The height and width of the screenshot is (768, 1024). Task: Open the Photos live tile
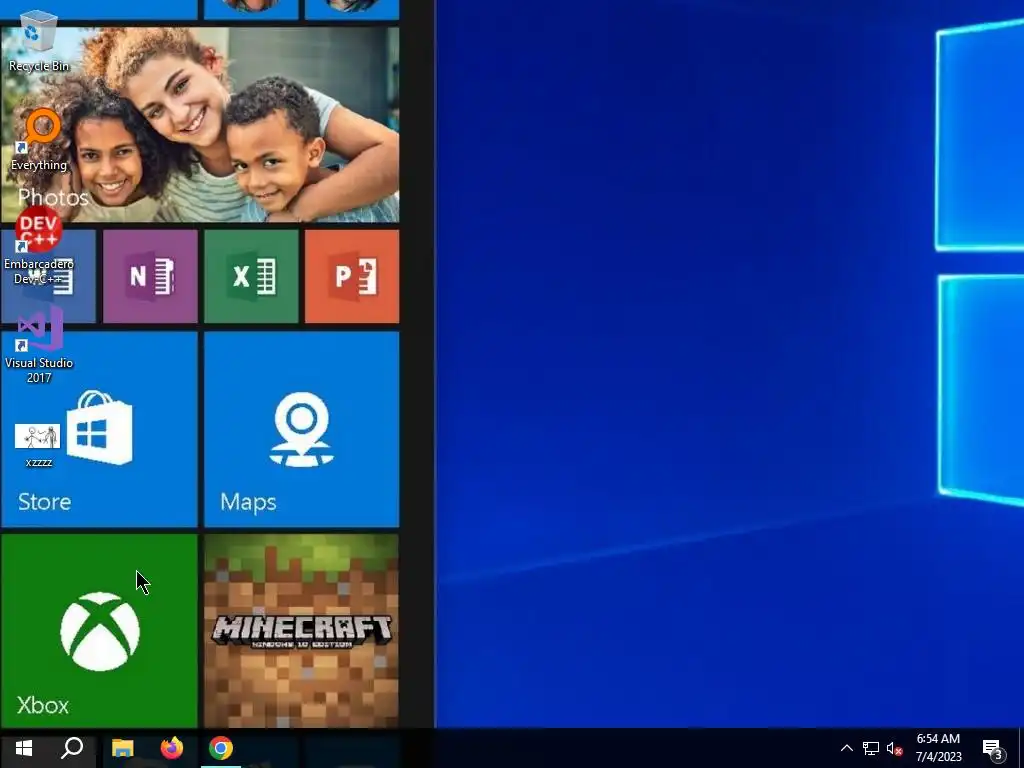point(200,124)
